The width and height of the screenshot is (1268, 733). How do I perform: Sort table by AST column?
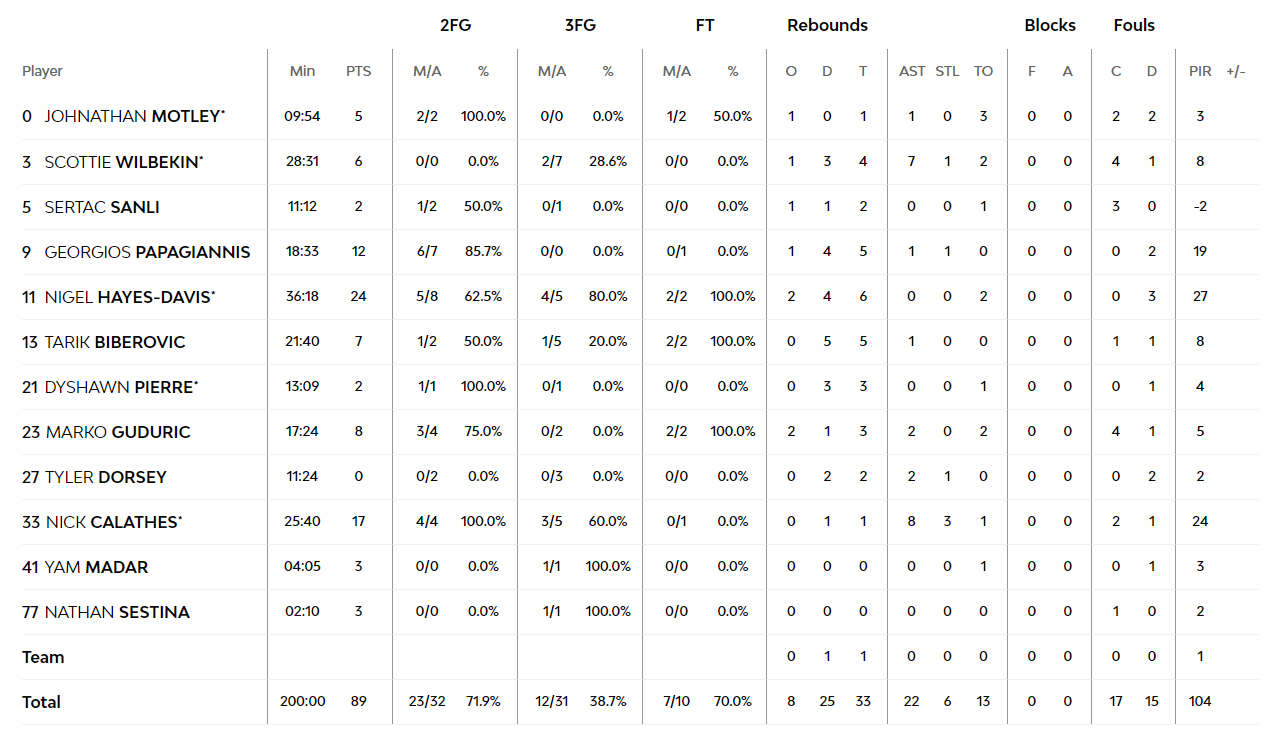click(x=912, y=71)
